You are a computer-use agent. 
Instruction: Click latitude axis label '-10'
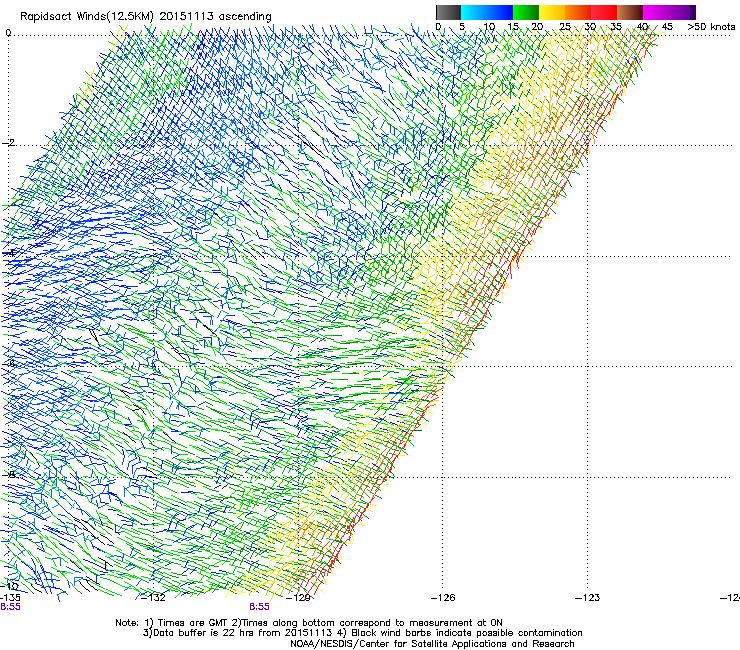(9, 586)
